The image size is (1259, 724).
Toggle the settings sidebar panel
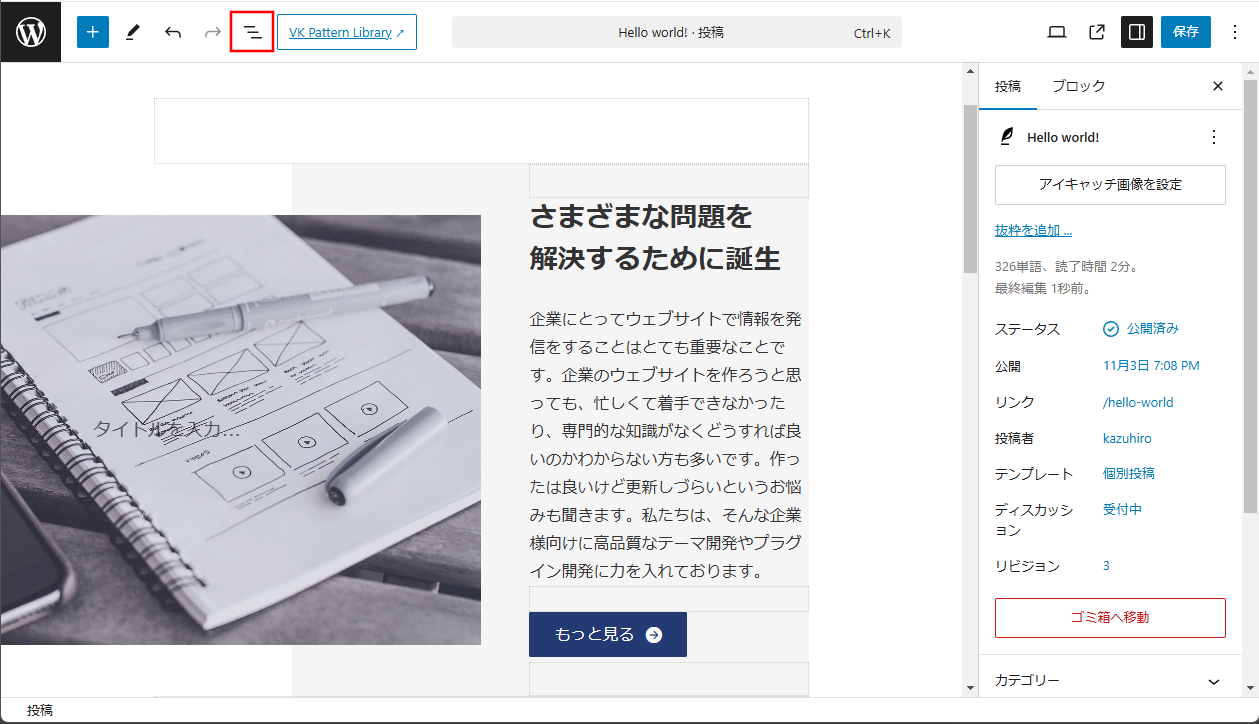click(x=1137, y=32)
